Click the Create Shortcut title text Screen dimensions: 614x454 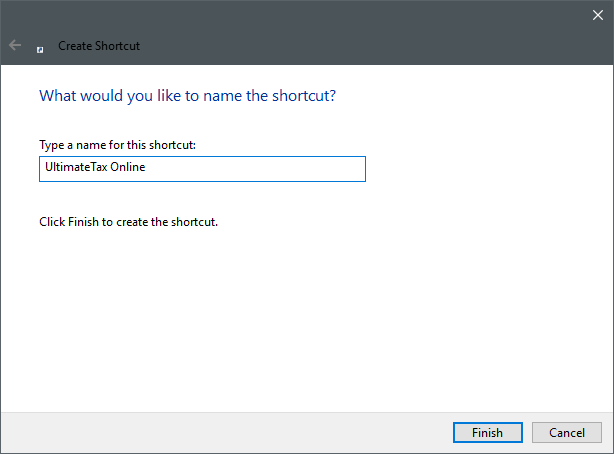(99, 46)
